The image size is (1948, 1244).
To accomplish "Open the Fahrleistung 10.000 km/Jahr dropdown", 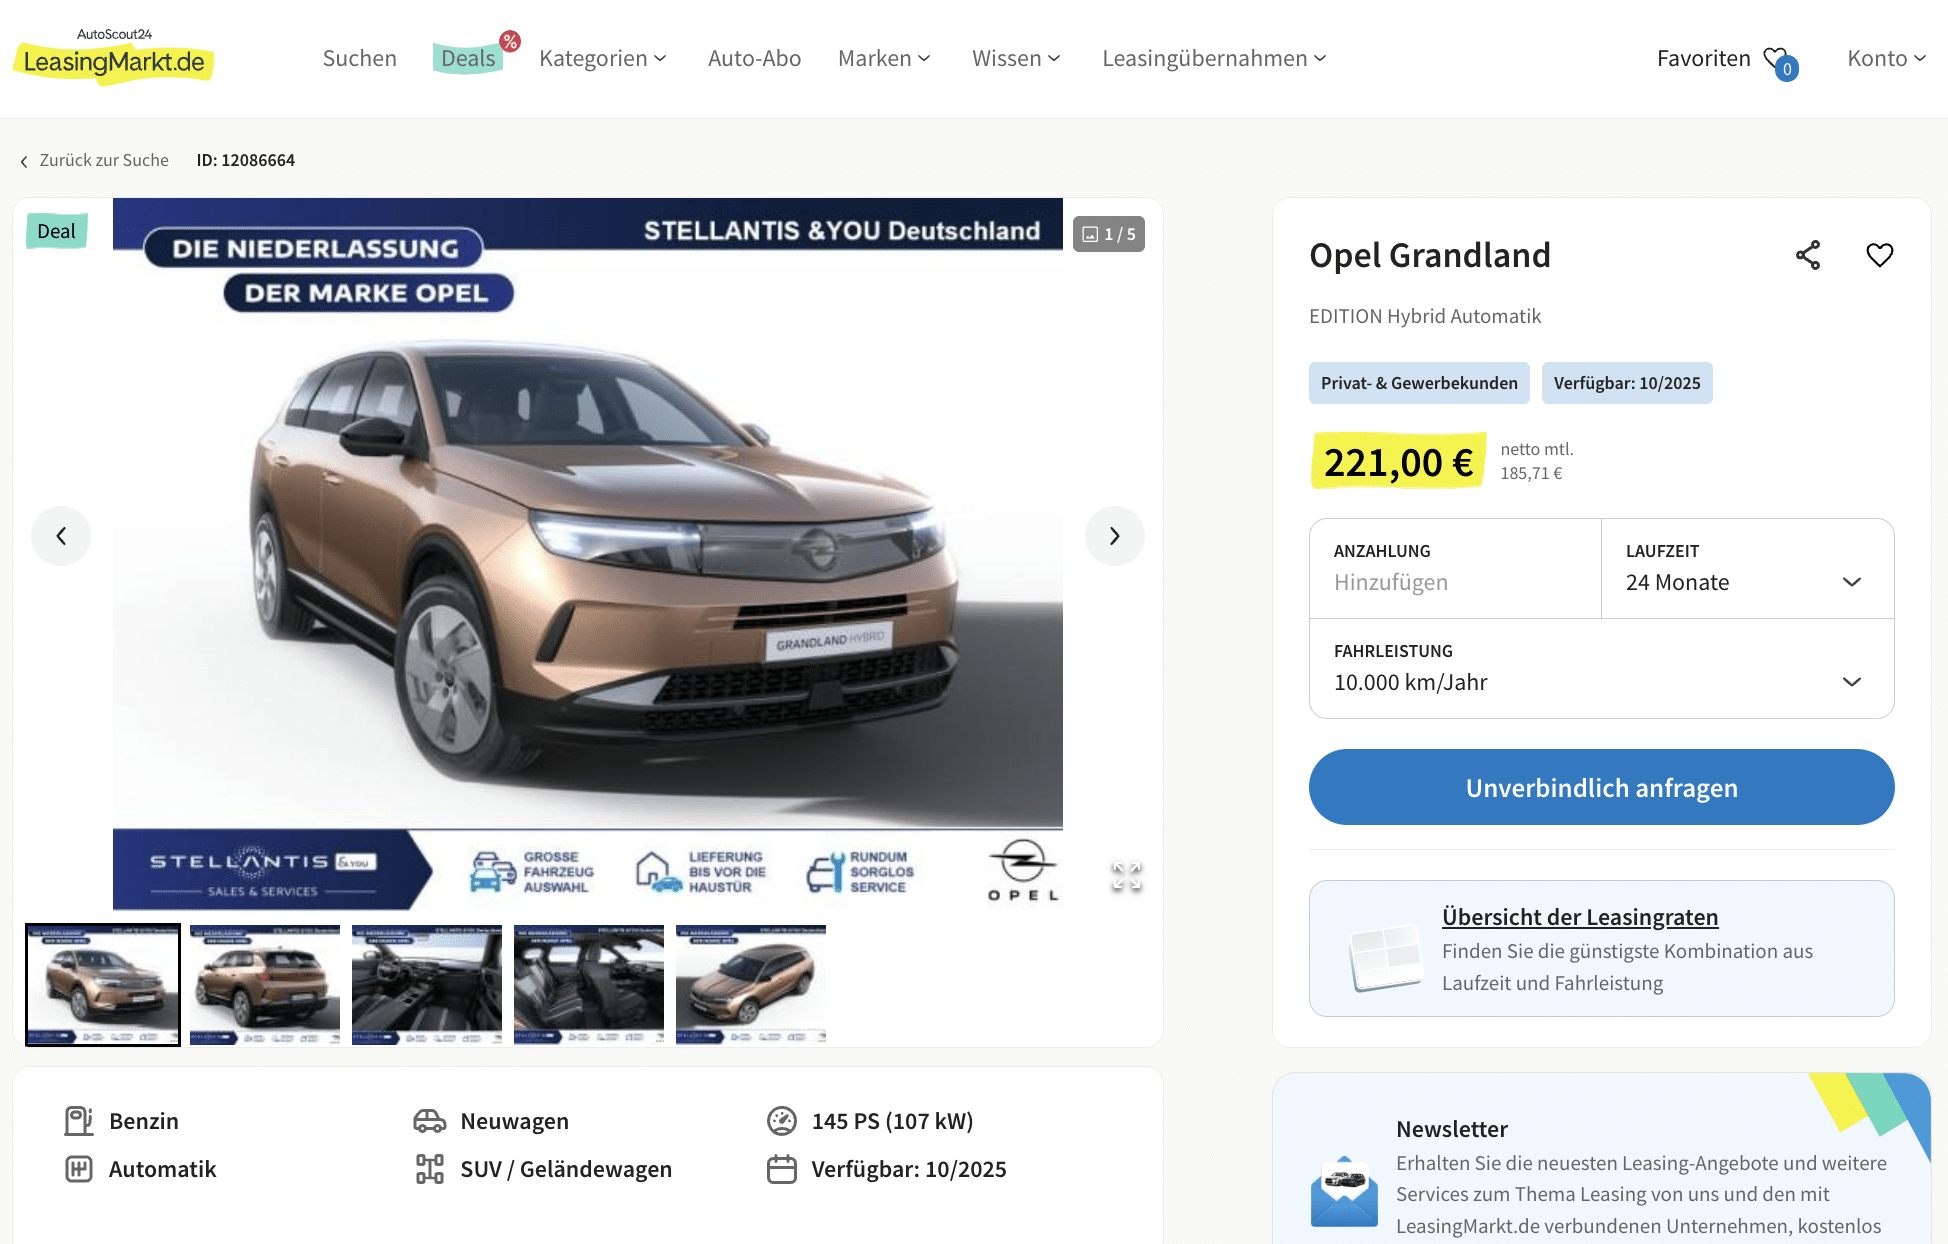I will pyautogui.click(x=1601, y=668).
